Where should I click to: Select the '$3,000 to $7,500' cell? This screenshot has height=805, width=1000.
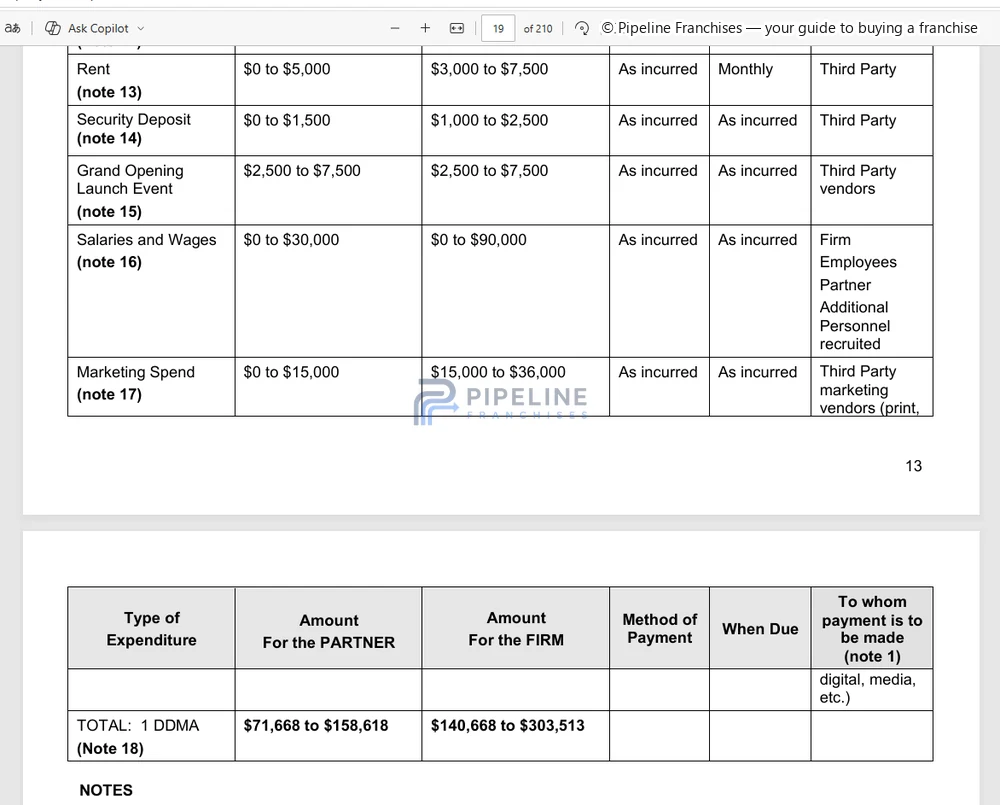(x=489, y=69)
